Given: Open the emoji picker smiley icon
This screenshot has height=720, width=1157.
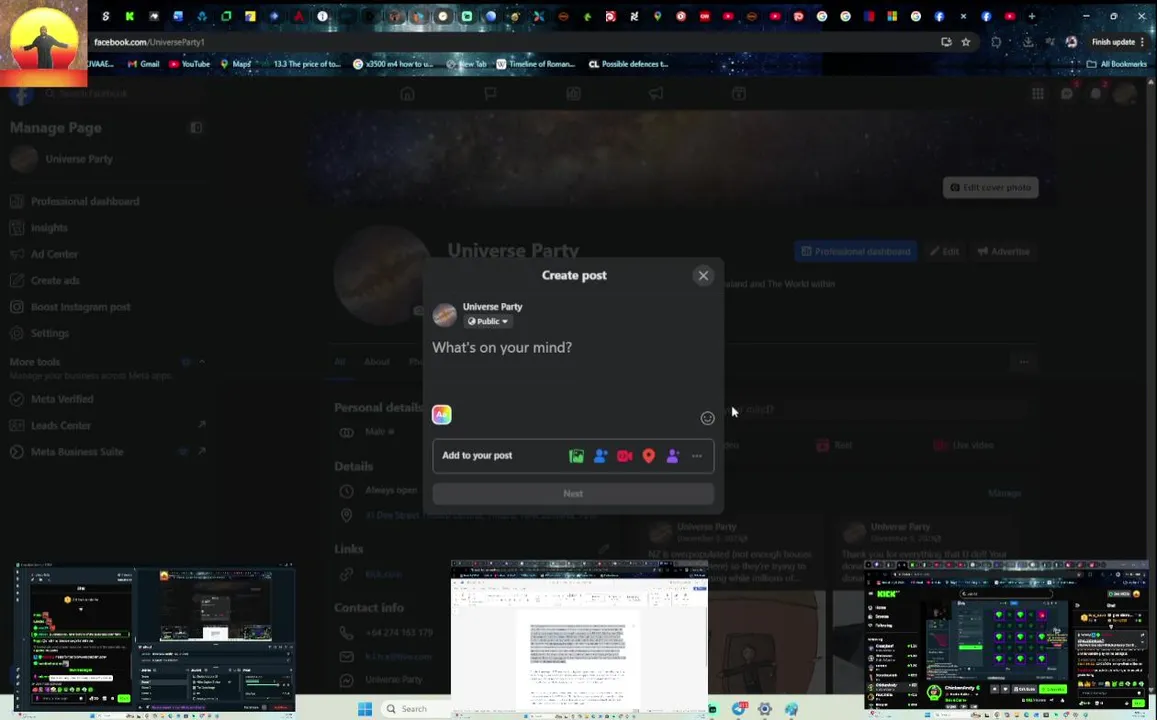Looking at the screenshot, I should coord(707,418).
